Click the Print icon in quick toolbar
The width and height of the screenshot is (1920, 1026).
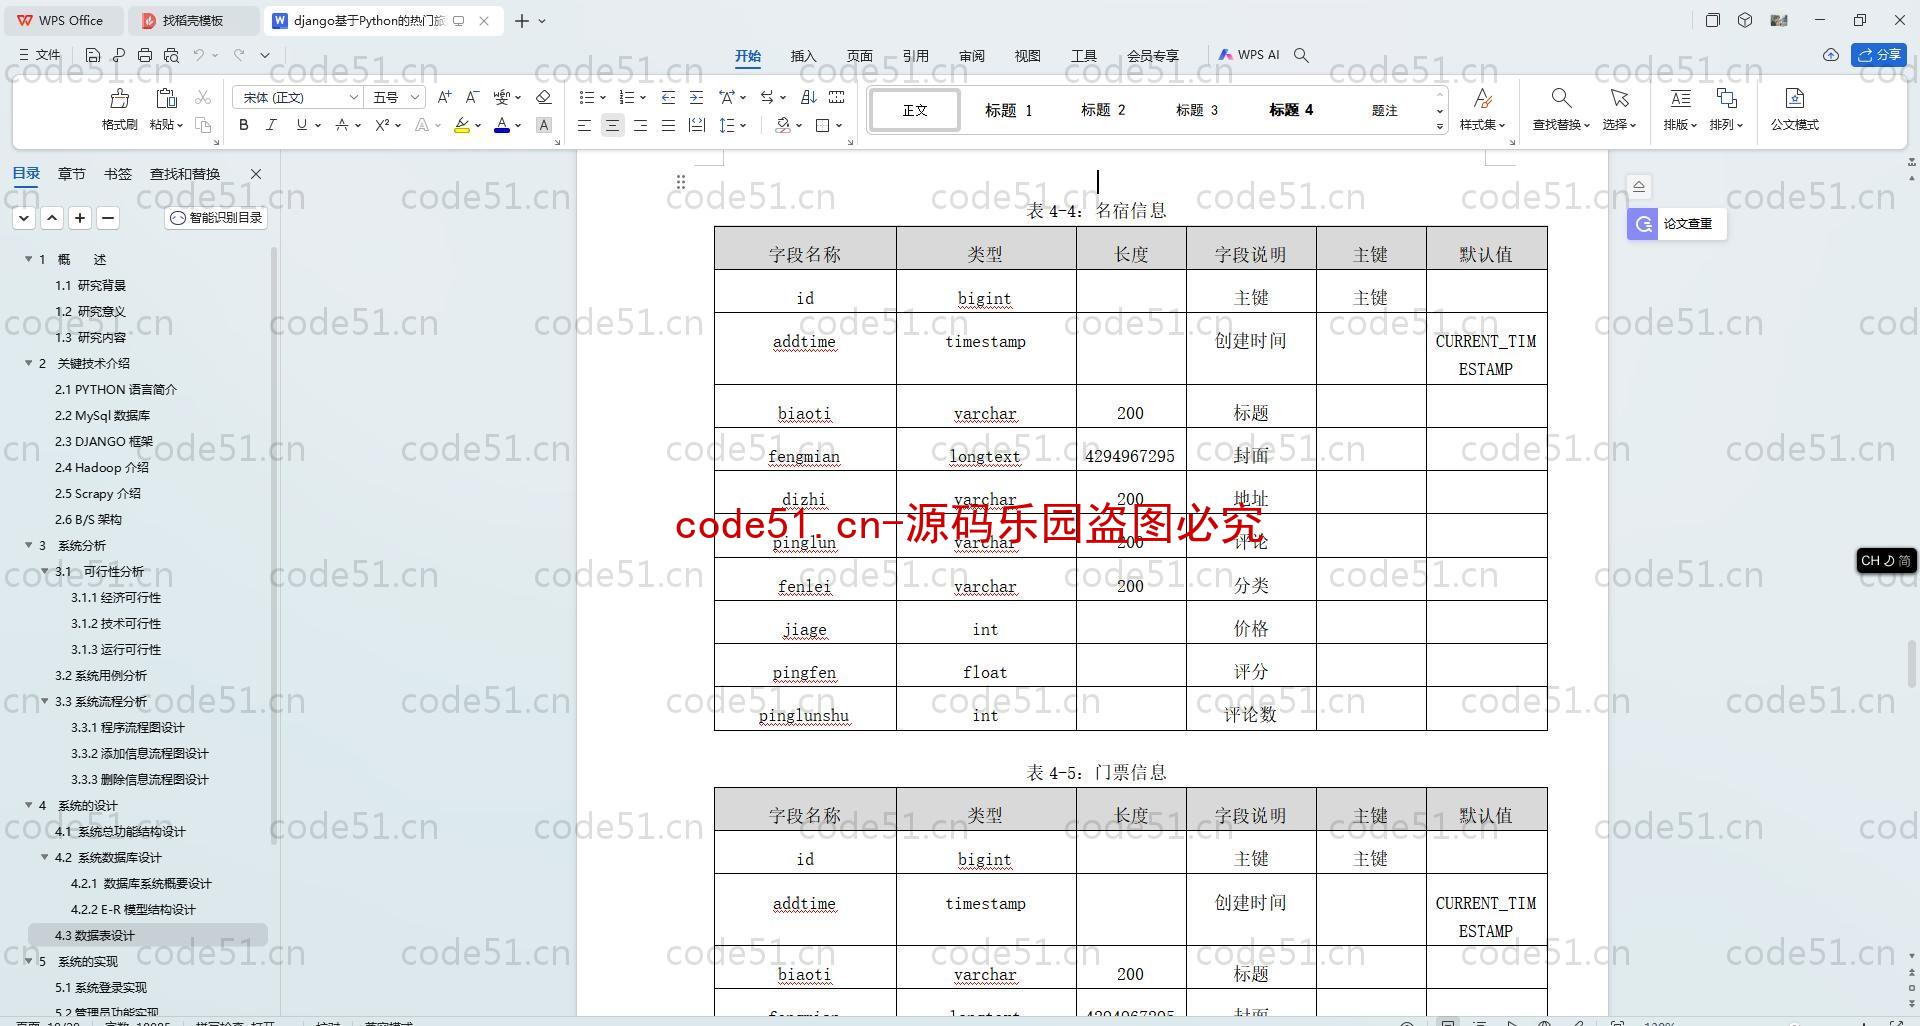(145, 55)
